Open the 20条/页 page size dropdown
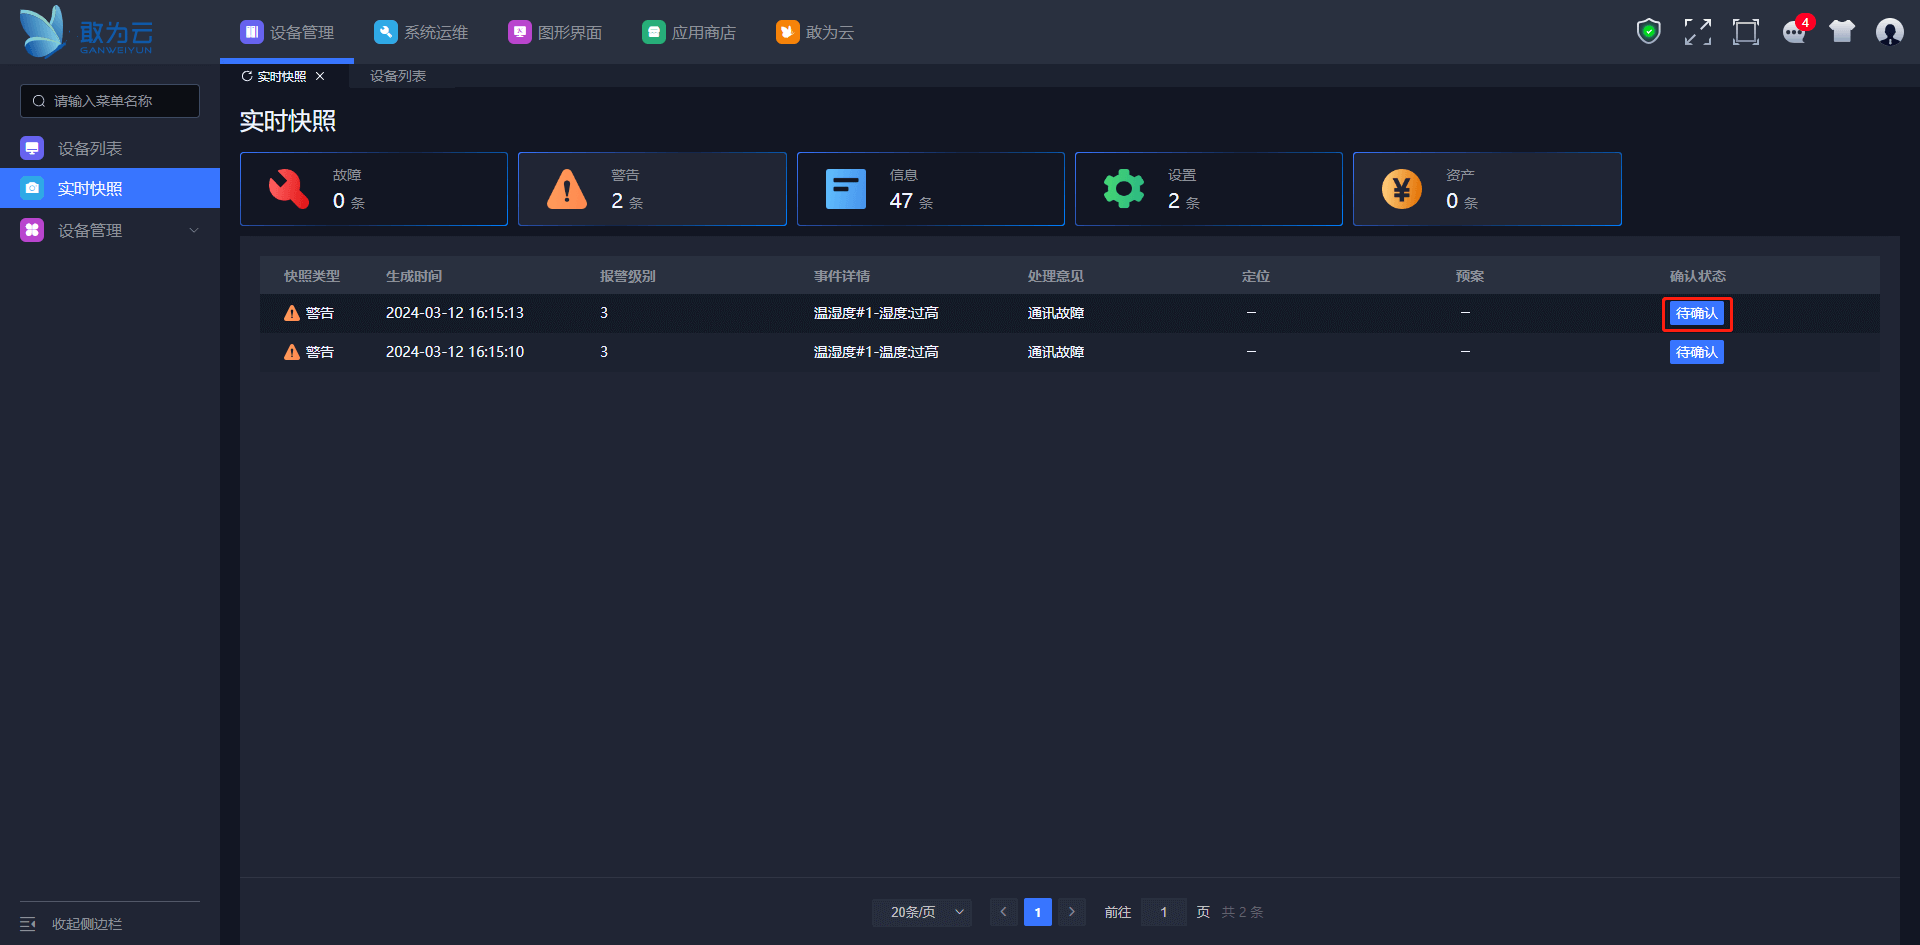Screen dimensions: 1920x945 tap(922, 912)
